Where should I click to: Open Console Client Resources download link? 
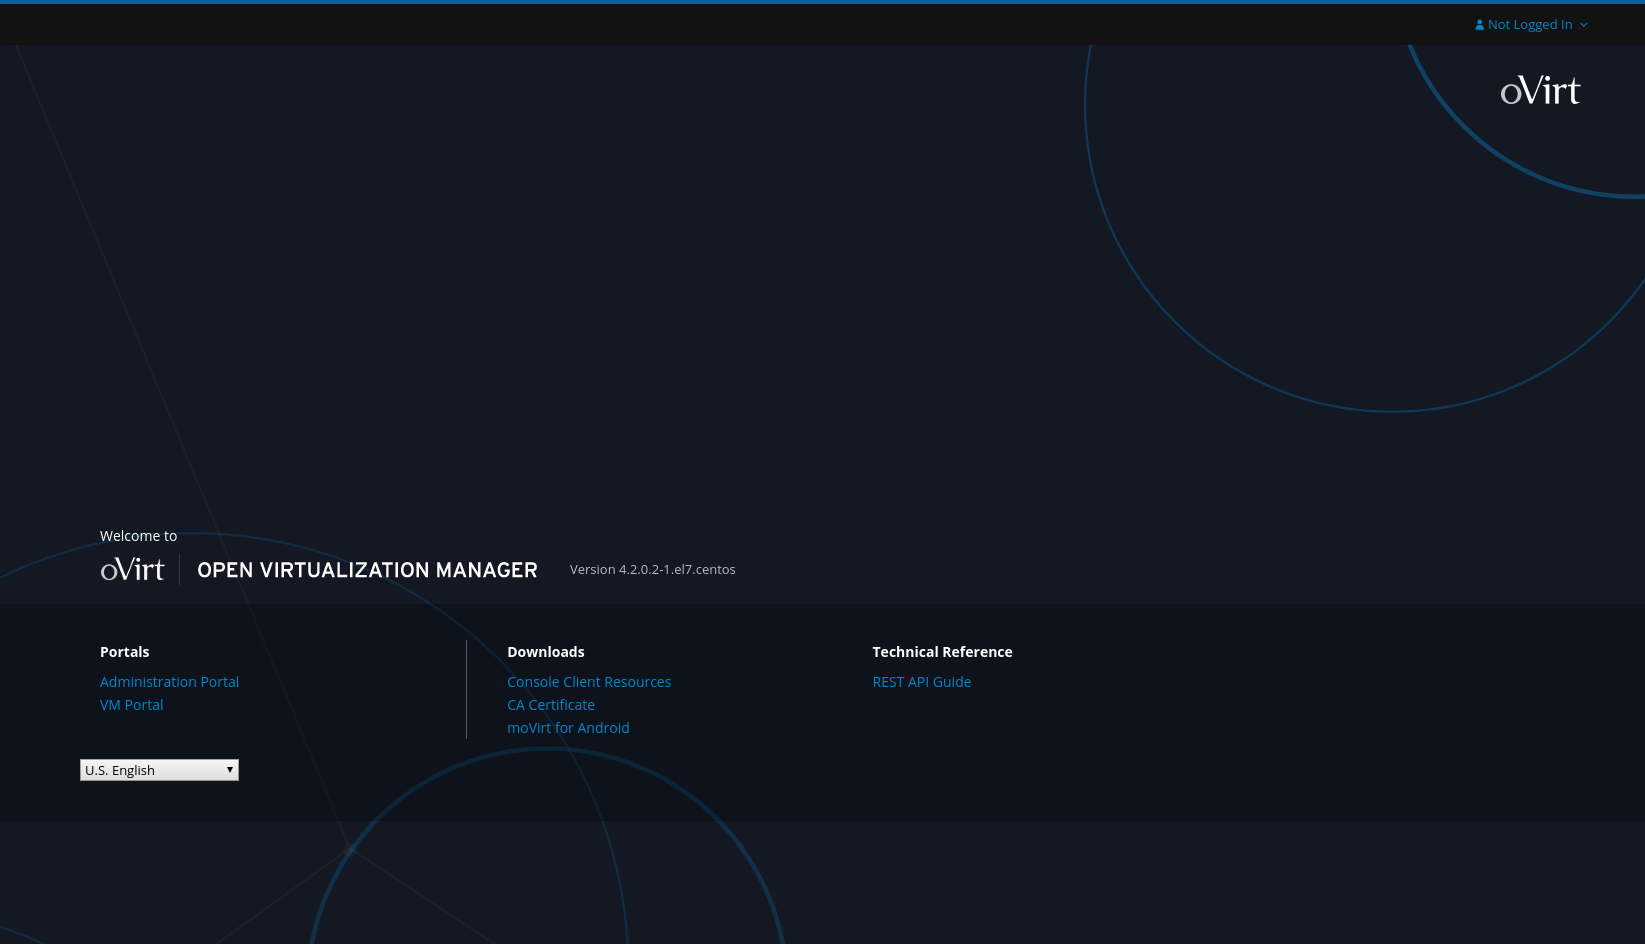pyautogui.click(x=589, y=682)
